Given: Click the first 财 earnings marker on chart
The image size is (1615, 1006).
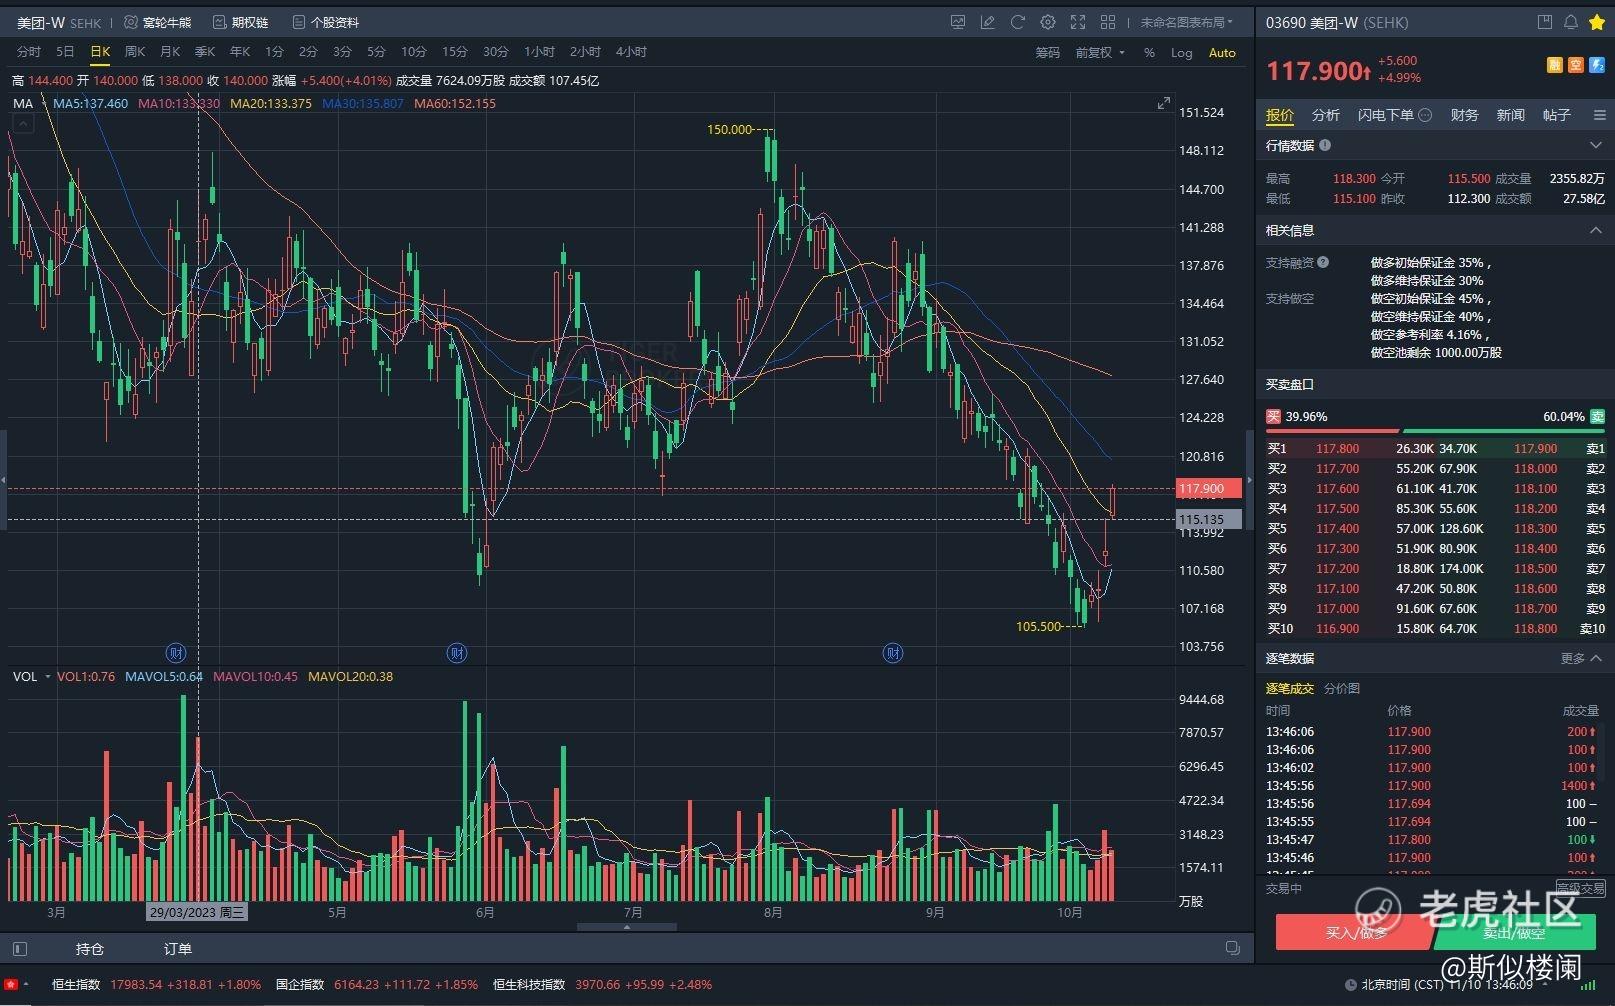Looking at the screenshot, I should [176, 653].
